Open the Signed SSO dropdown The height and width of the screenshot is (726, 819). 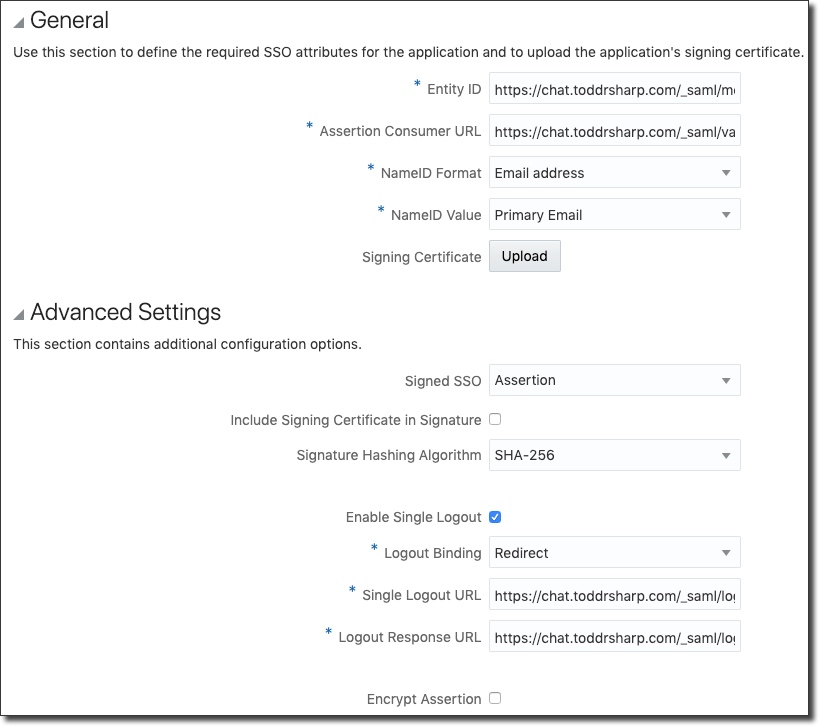click(x=614, y=380)
